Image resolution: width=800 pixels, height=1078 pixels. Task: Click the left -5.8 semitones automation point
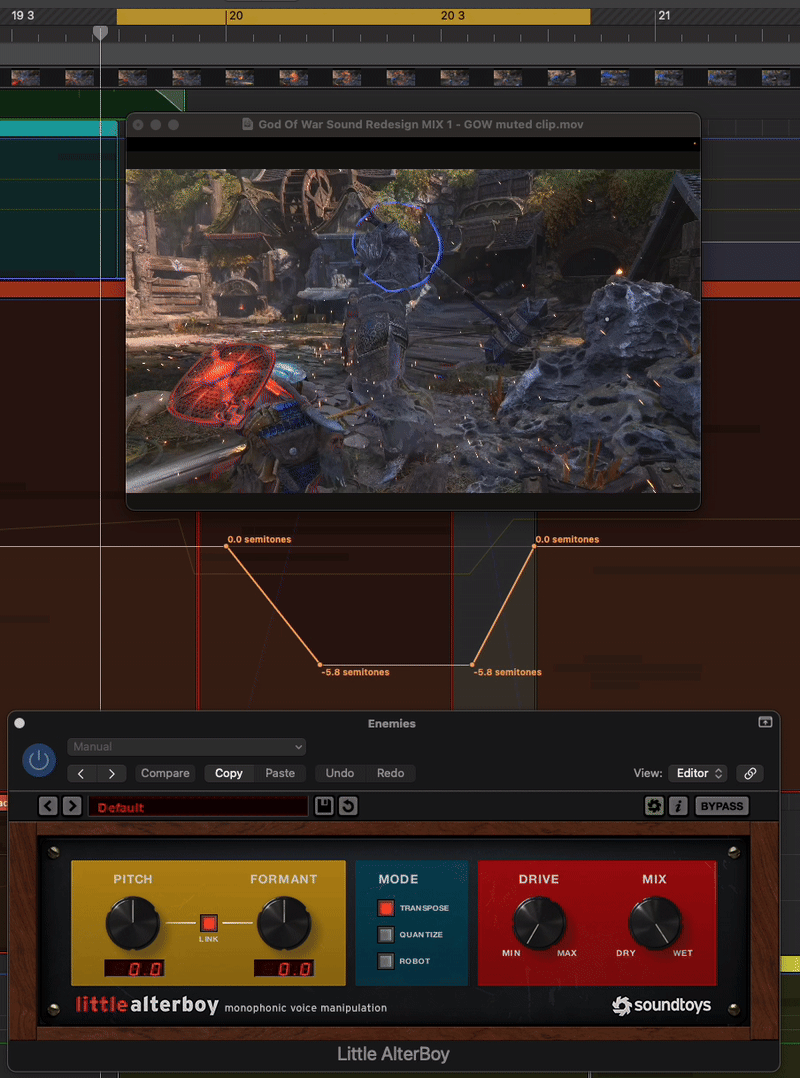click(x=320, y=665)
